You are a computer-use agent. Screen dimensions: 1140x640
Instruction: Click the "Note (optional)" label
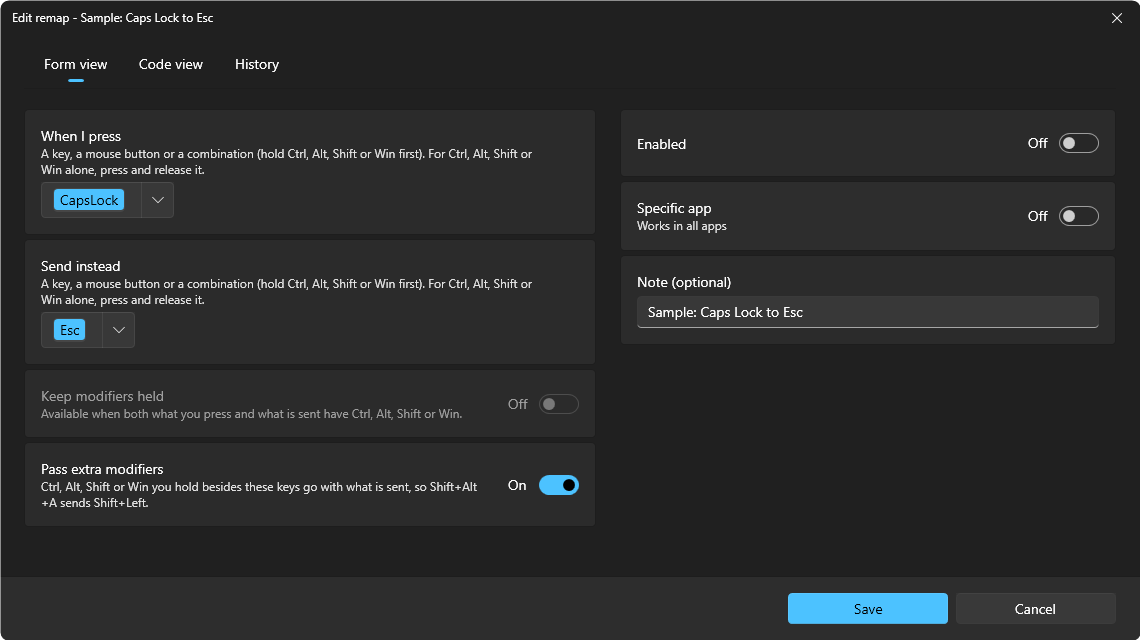coord(684,282)
